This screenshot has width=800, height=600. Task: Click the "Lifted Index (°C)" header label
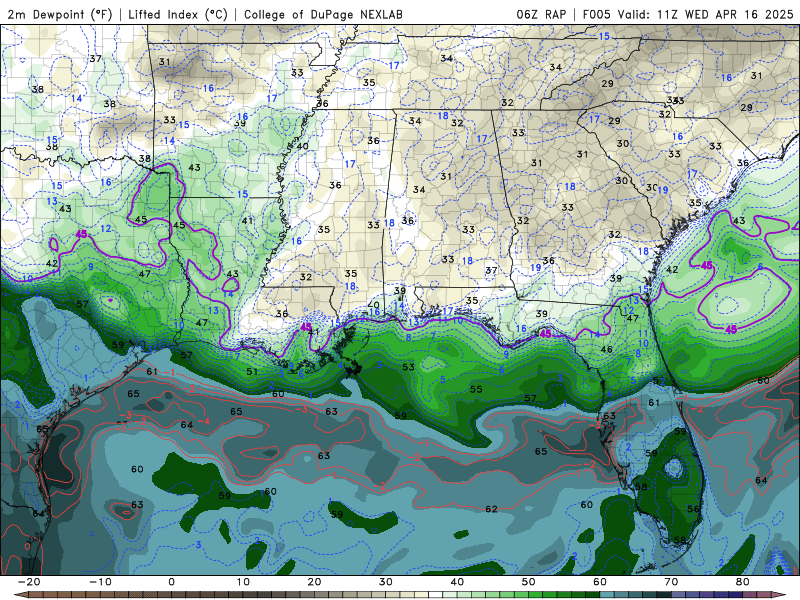click(x=178, y=15)
